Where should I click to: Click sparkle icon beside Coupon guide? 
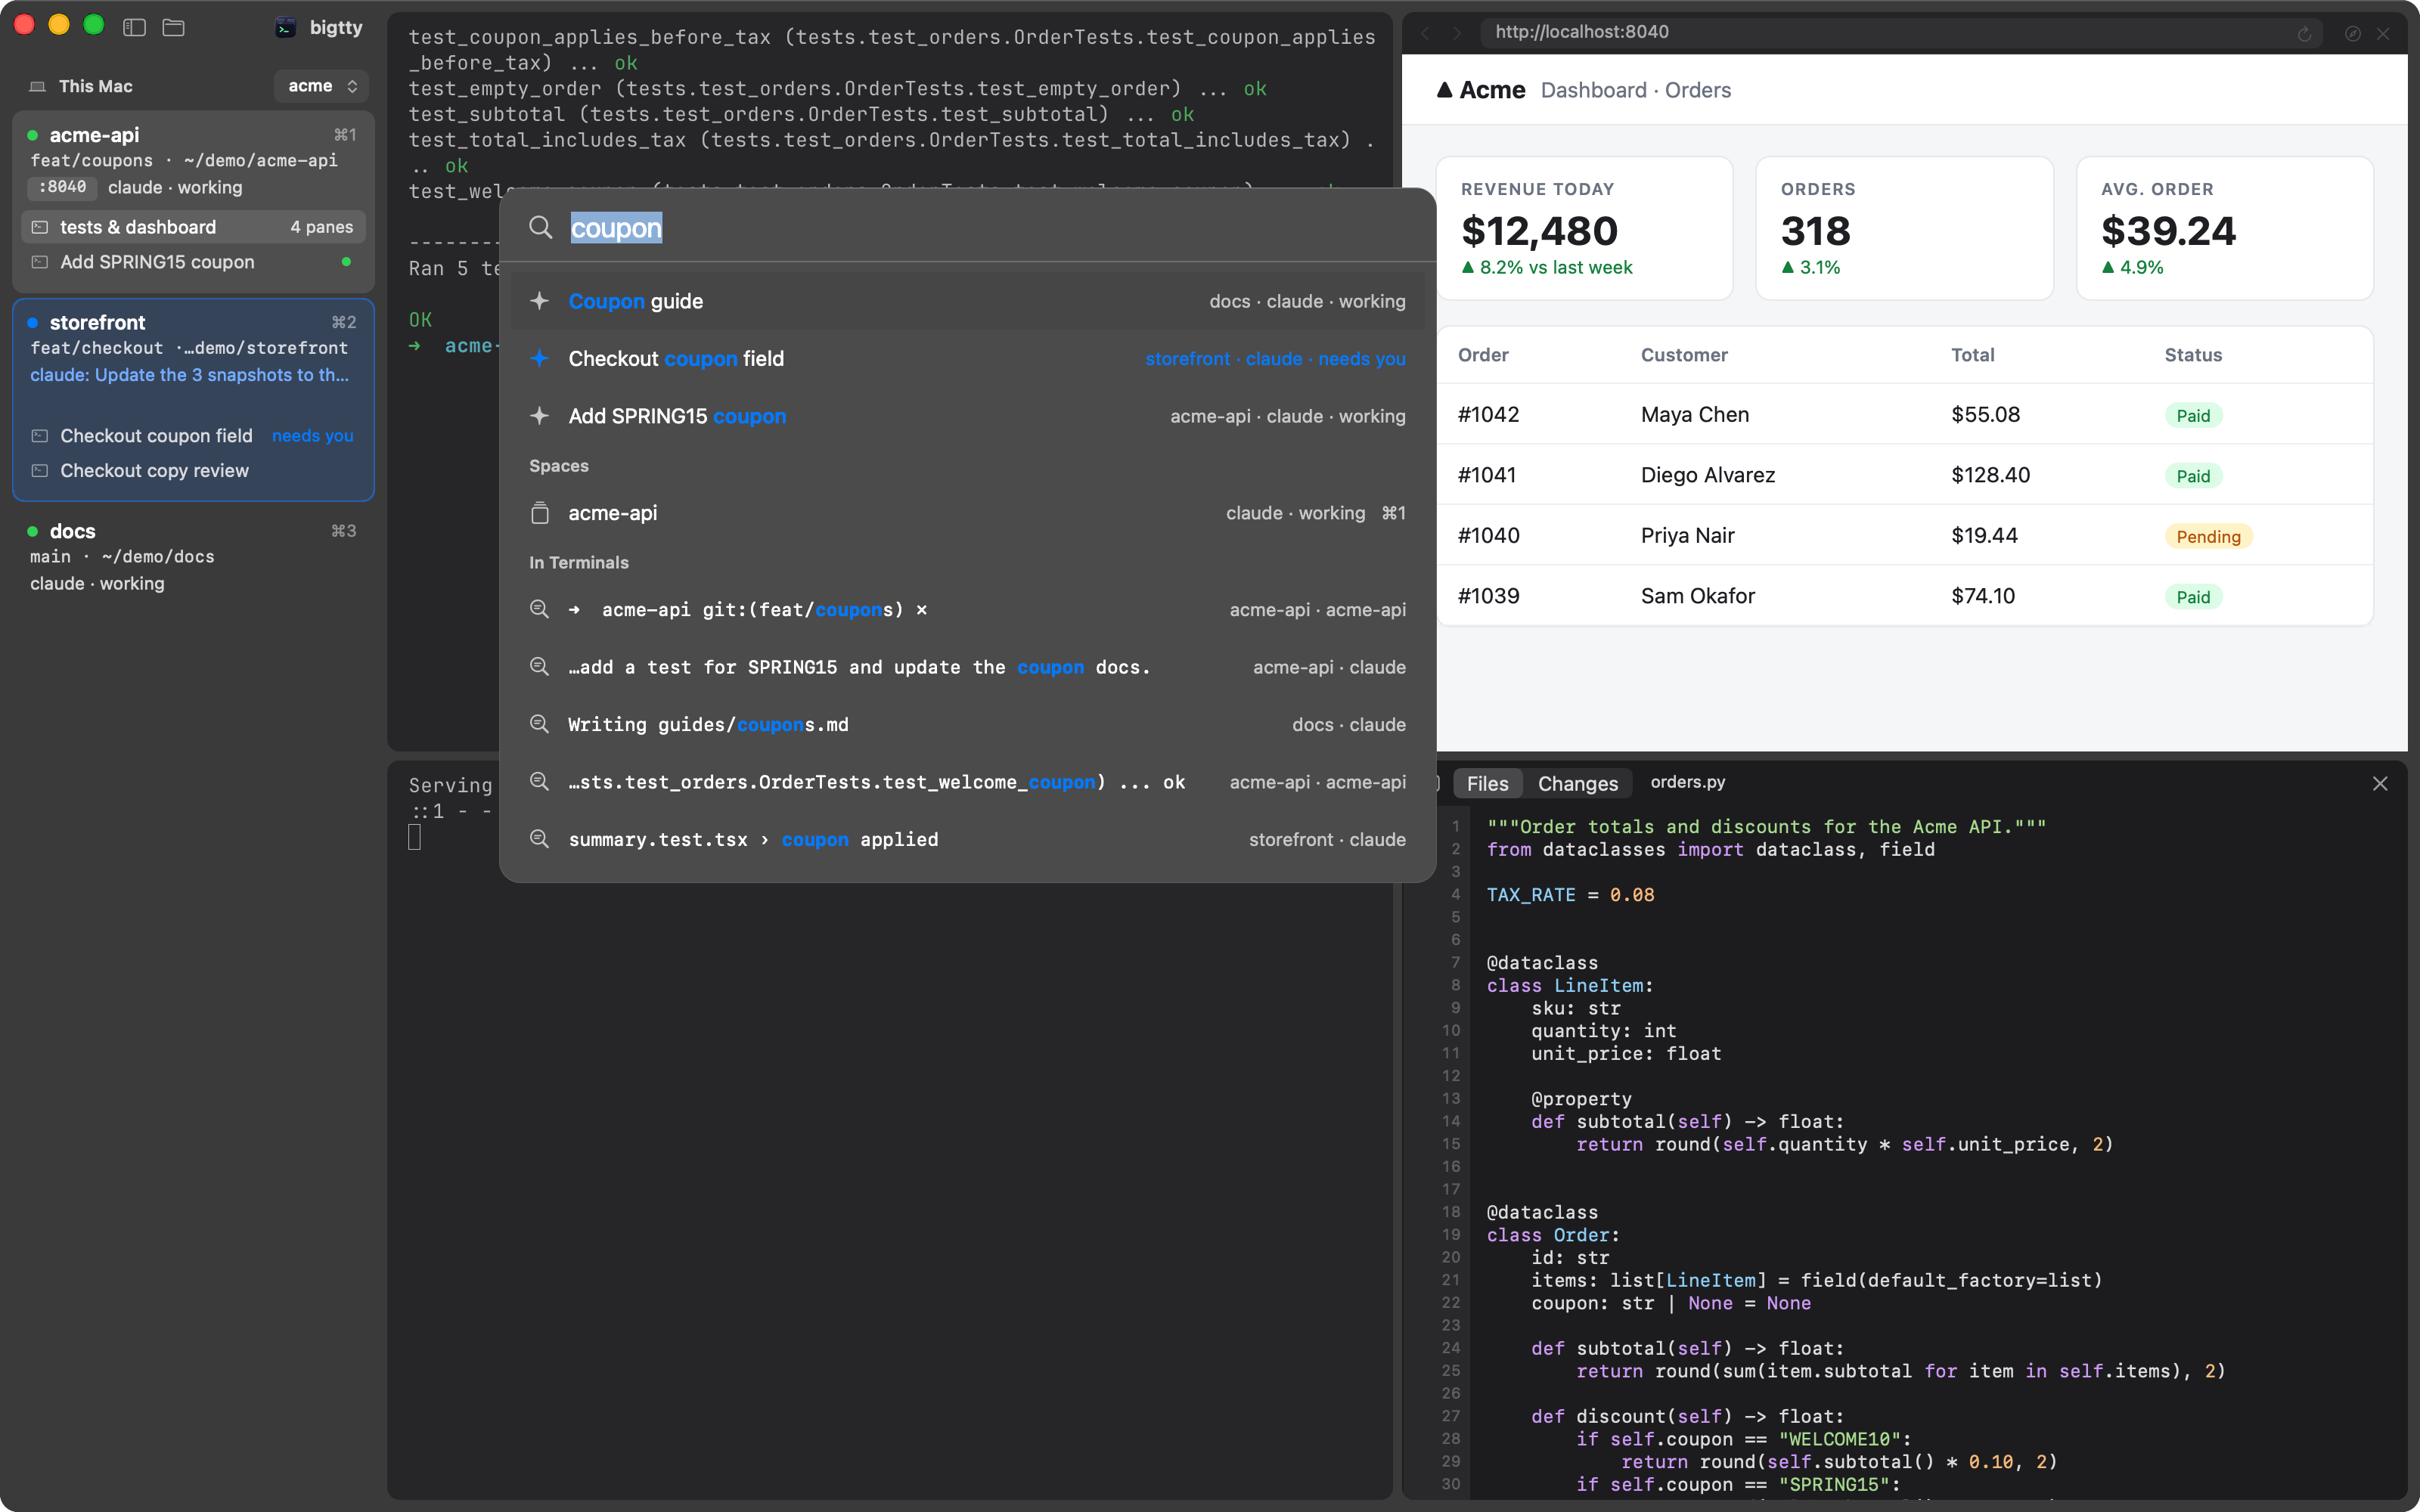540,301
